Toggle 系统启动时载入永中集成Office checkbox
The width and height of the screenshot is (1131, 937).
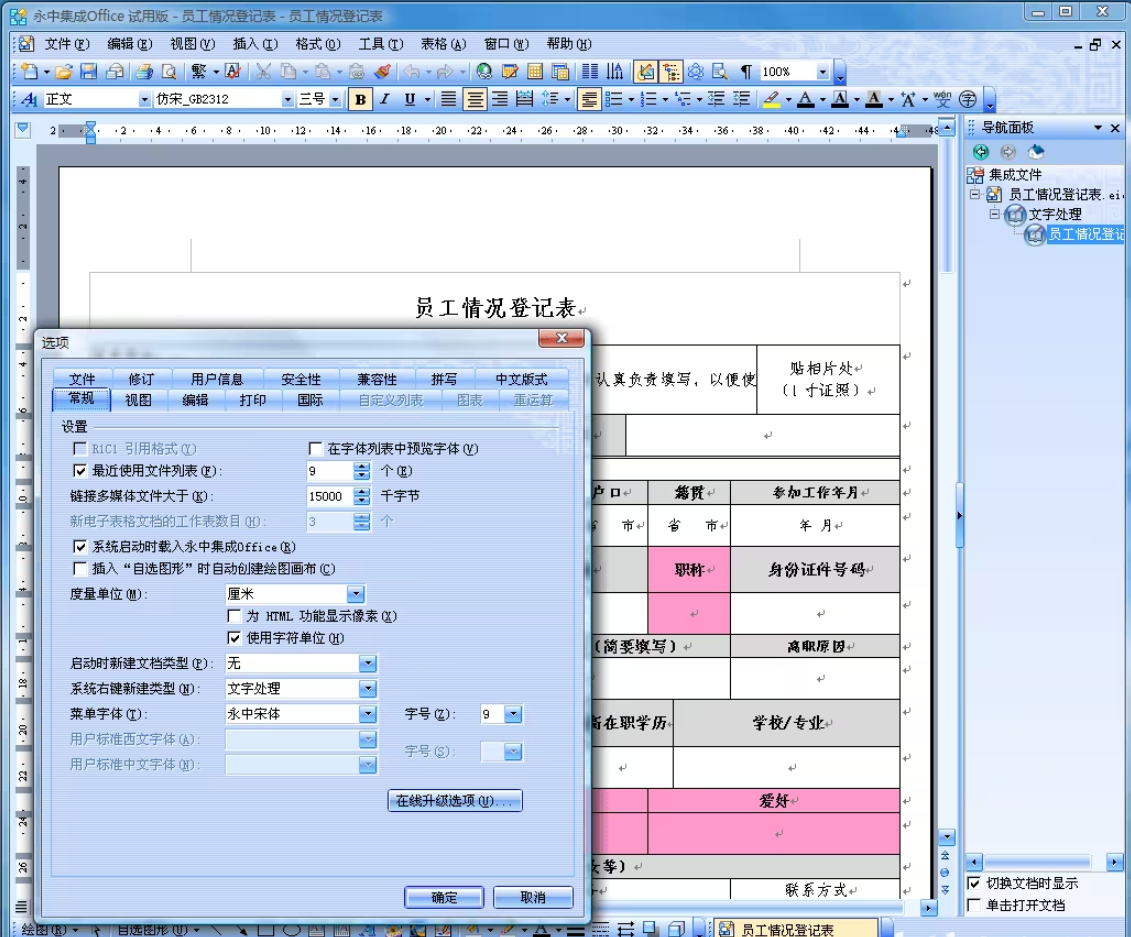click(x=80, y=547)
